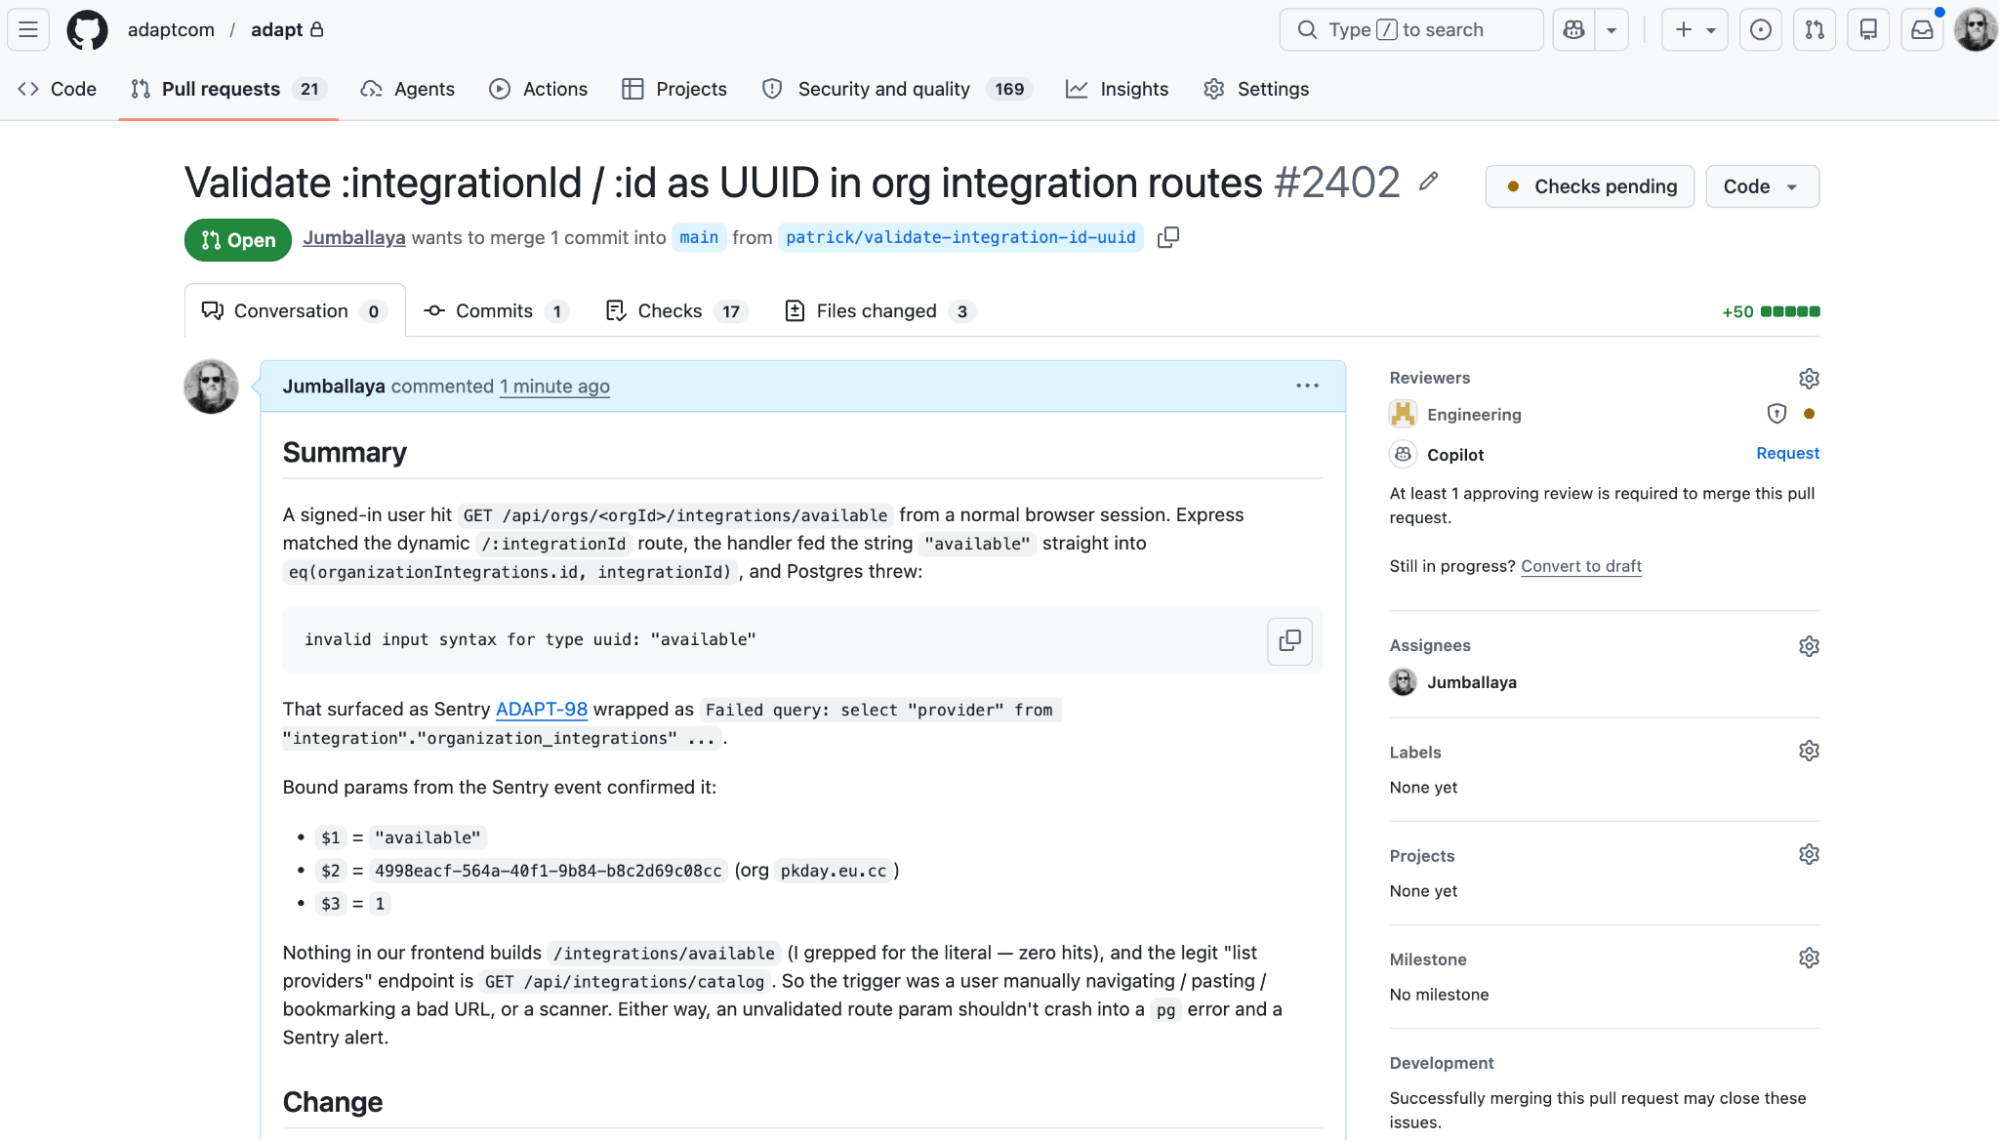Click the green Open status badge
Viewport: 1999px width, 1142px height.
click(238, 240)
